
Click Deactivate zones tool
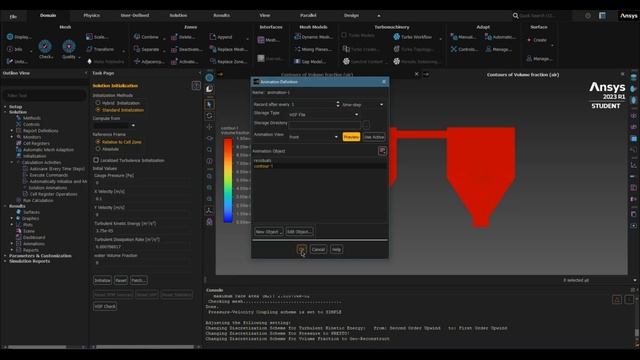(187, 49)
